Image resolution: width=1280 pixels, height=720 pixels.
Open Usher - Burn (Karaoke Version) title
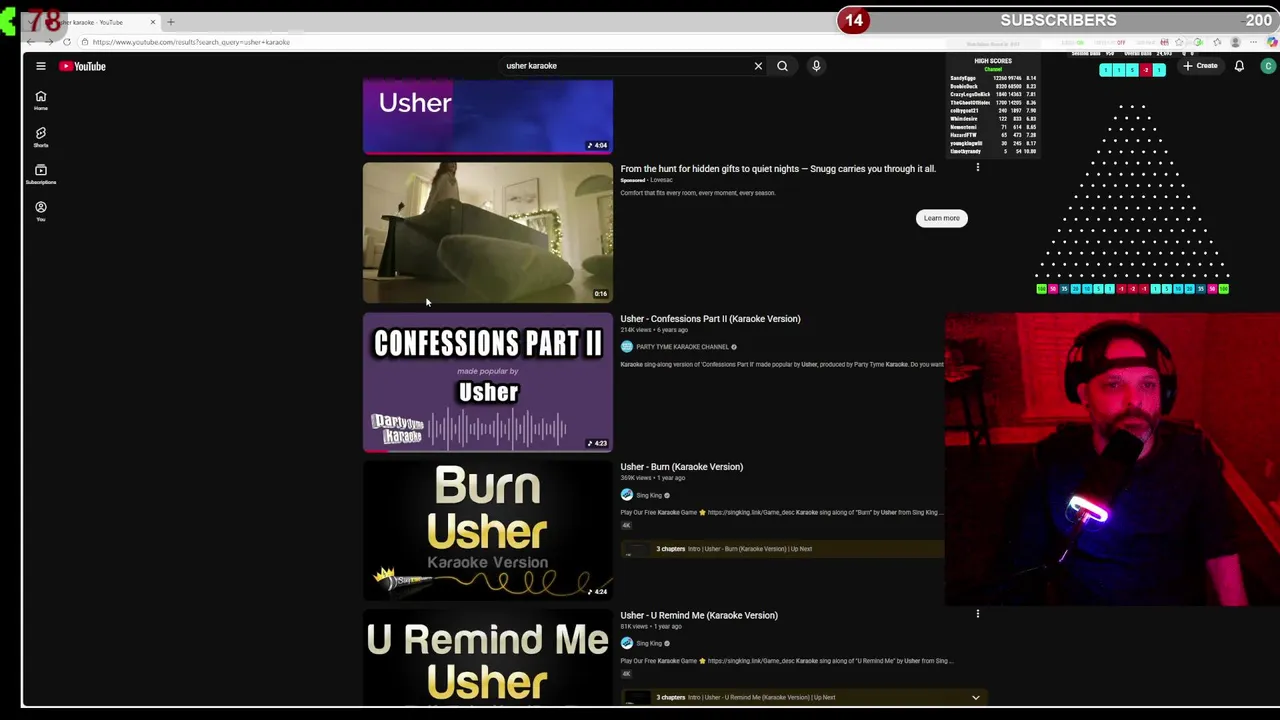pyautogui.click(x=681, y=467)
